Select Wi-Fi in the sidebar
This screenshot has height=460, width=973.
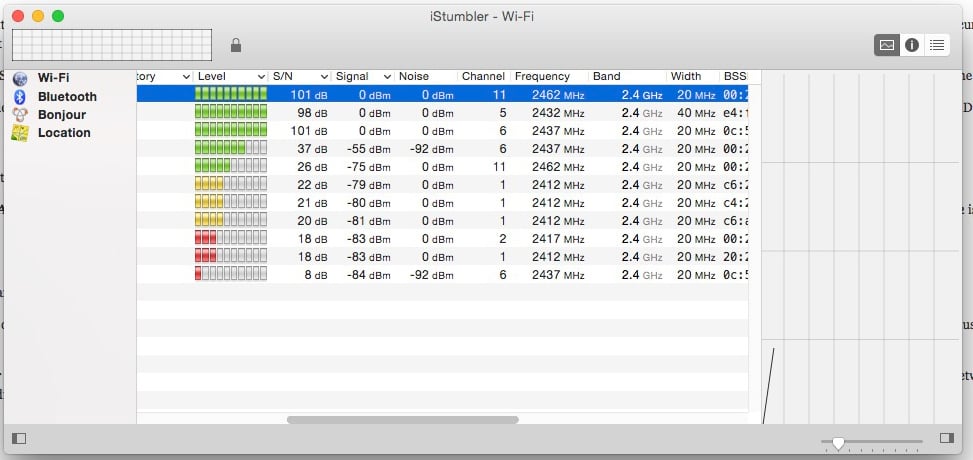pyautogui.click(x=53, y=78)
